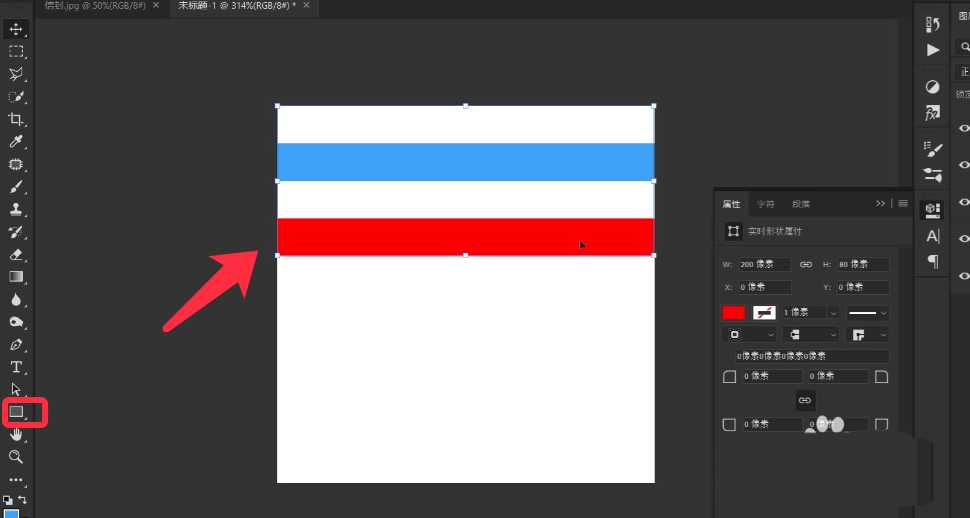
Task: Select the Spot Healing tool
Action: coord(16,165)
